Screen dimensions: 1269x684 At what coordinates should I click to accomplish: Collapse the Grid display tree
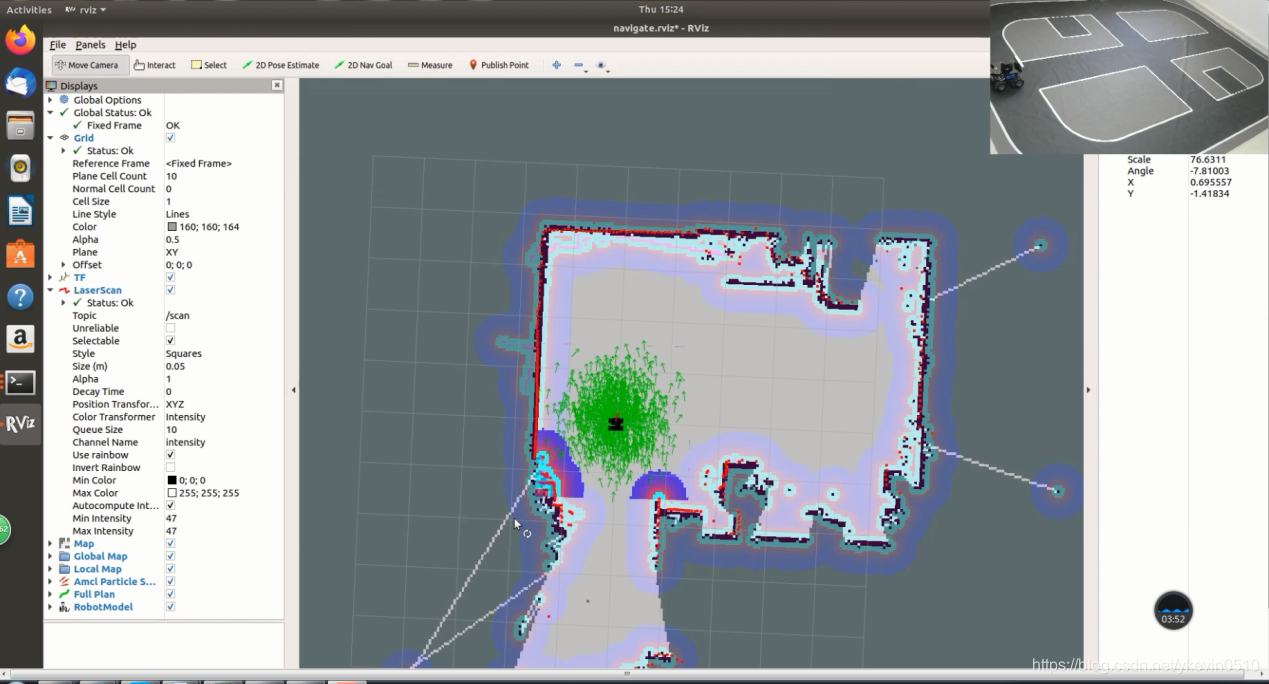[51, 138]
